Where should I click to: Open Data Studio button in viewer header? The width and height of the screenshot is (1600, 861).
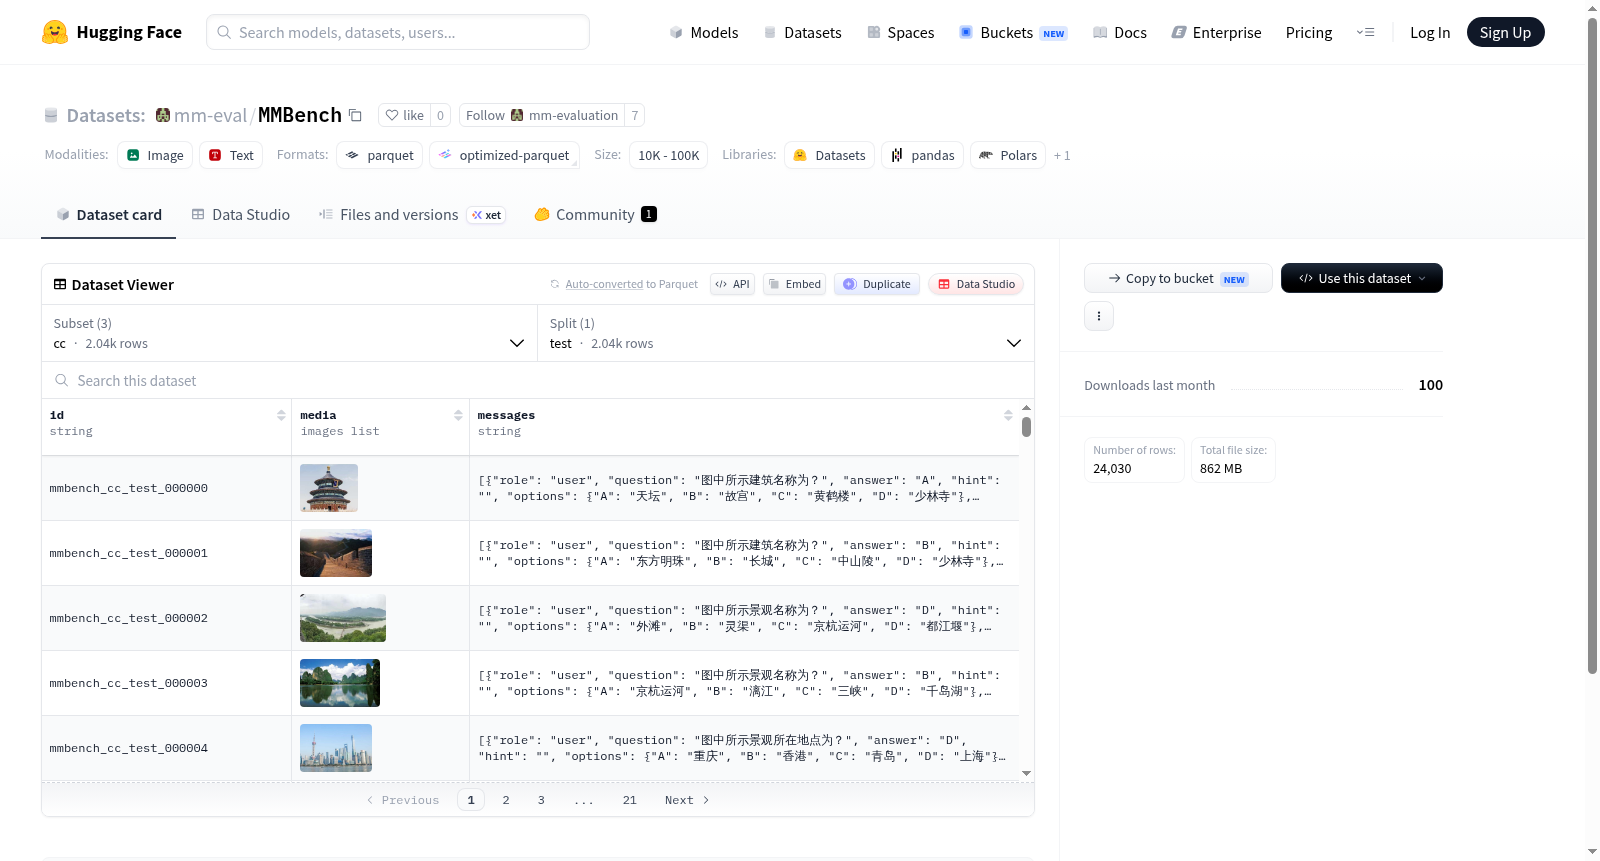click(976, 284)
